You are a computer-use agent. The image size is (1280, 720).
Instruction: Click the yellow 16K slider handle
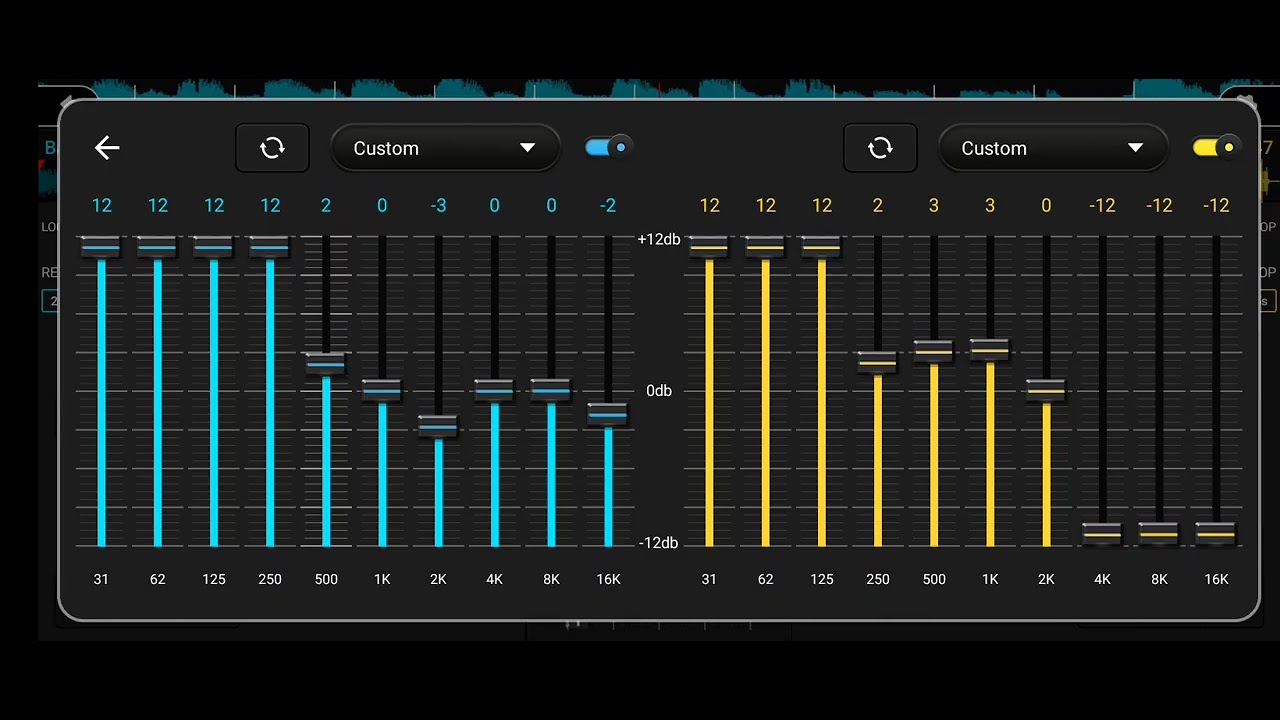tap(1216, 534)
